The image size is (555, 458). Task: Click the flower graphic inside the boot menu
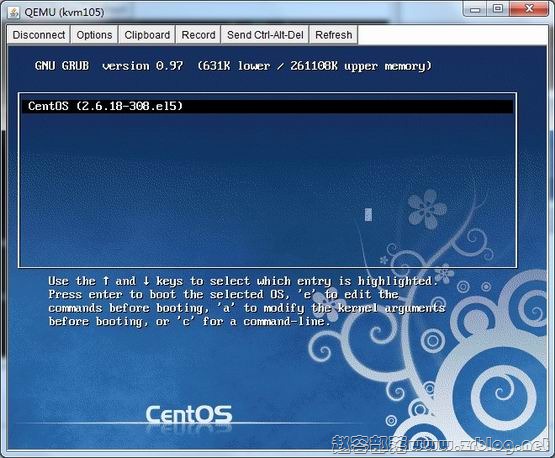pyautogui.click(x=427, y=209)
